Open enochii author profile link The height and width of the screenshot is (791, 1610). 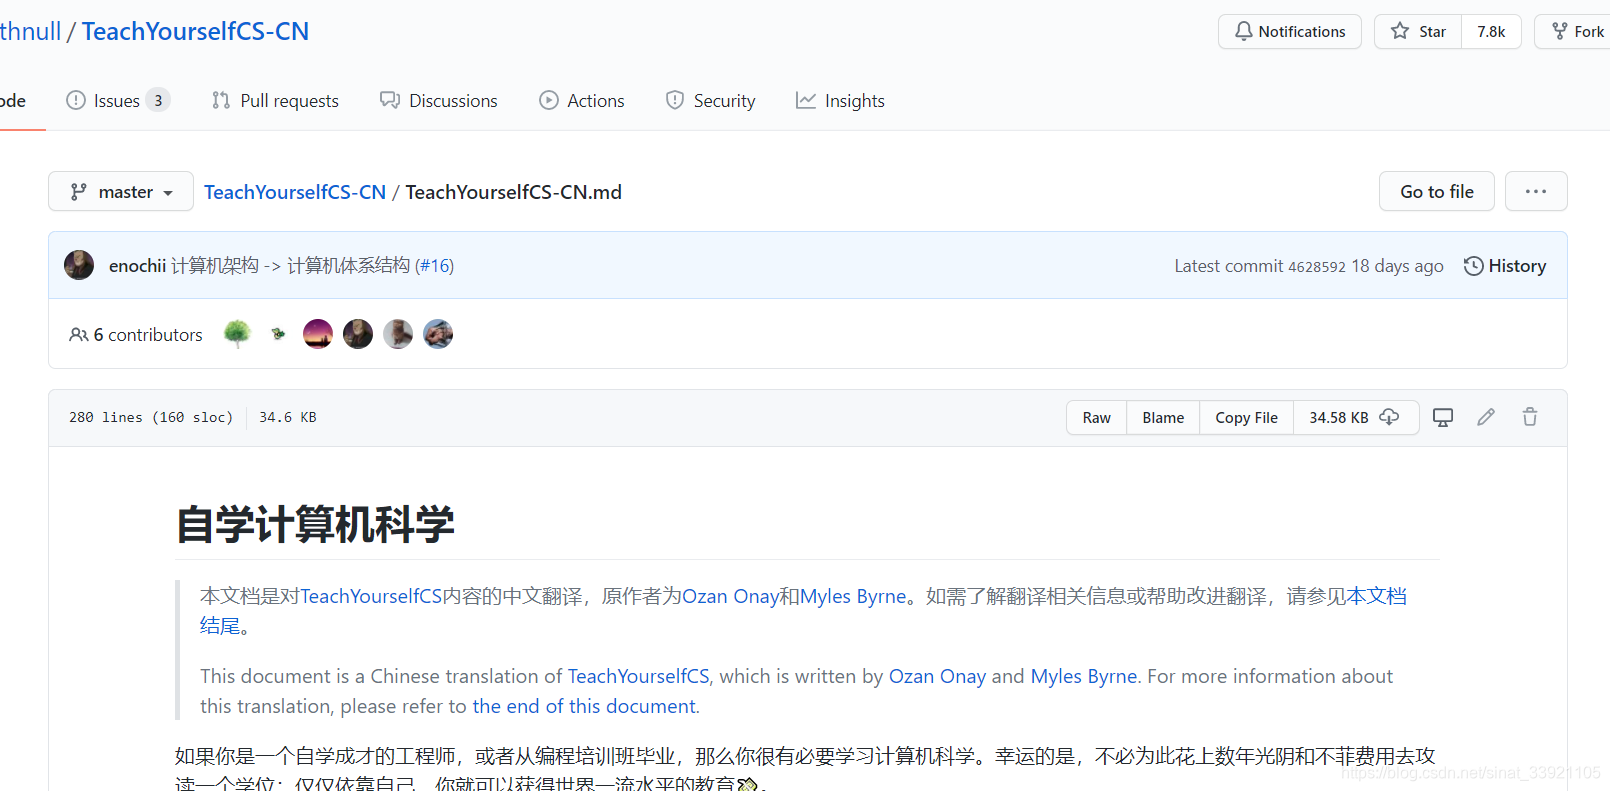137,265
